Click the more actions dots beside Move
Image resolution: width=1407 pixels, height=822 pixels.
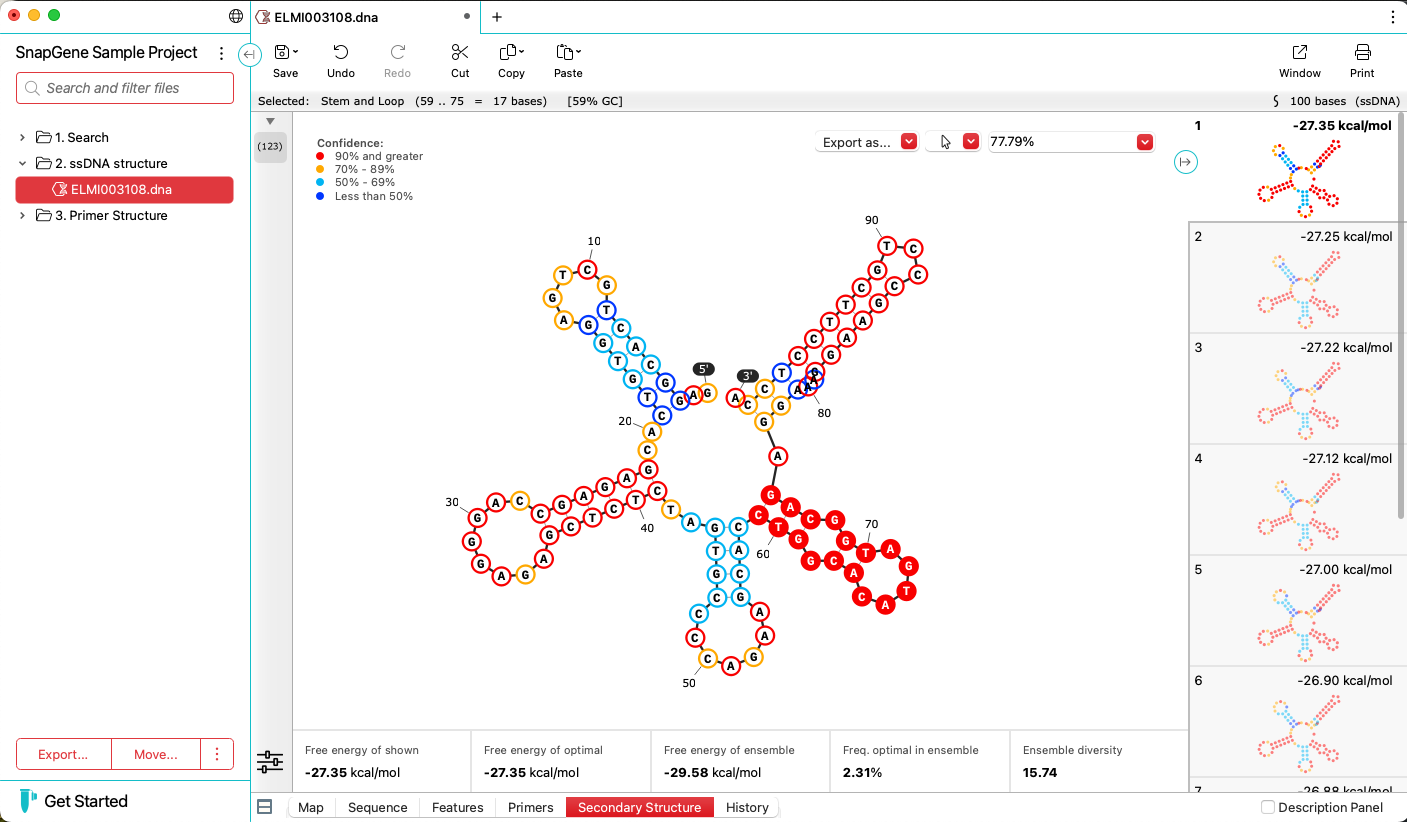(217, 754)
